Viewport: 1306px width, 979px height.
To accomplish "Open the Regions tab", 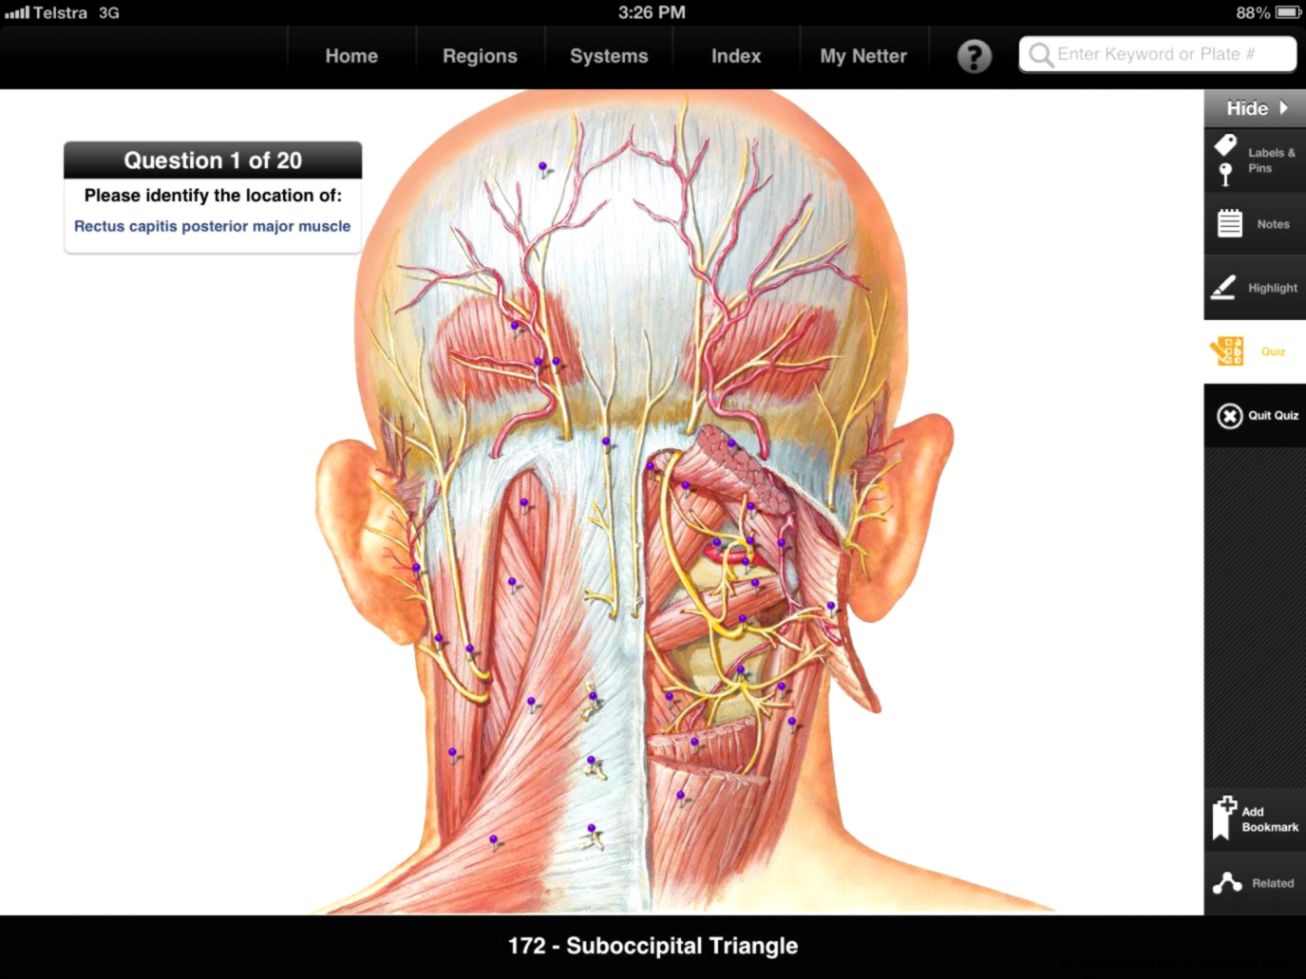I will coord(480,56).
